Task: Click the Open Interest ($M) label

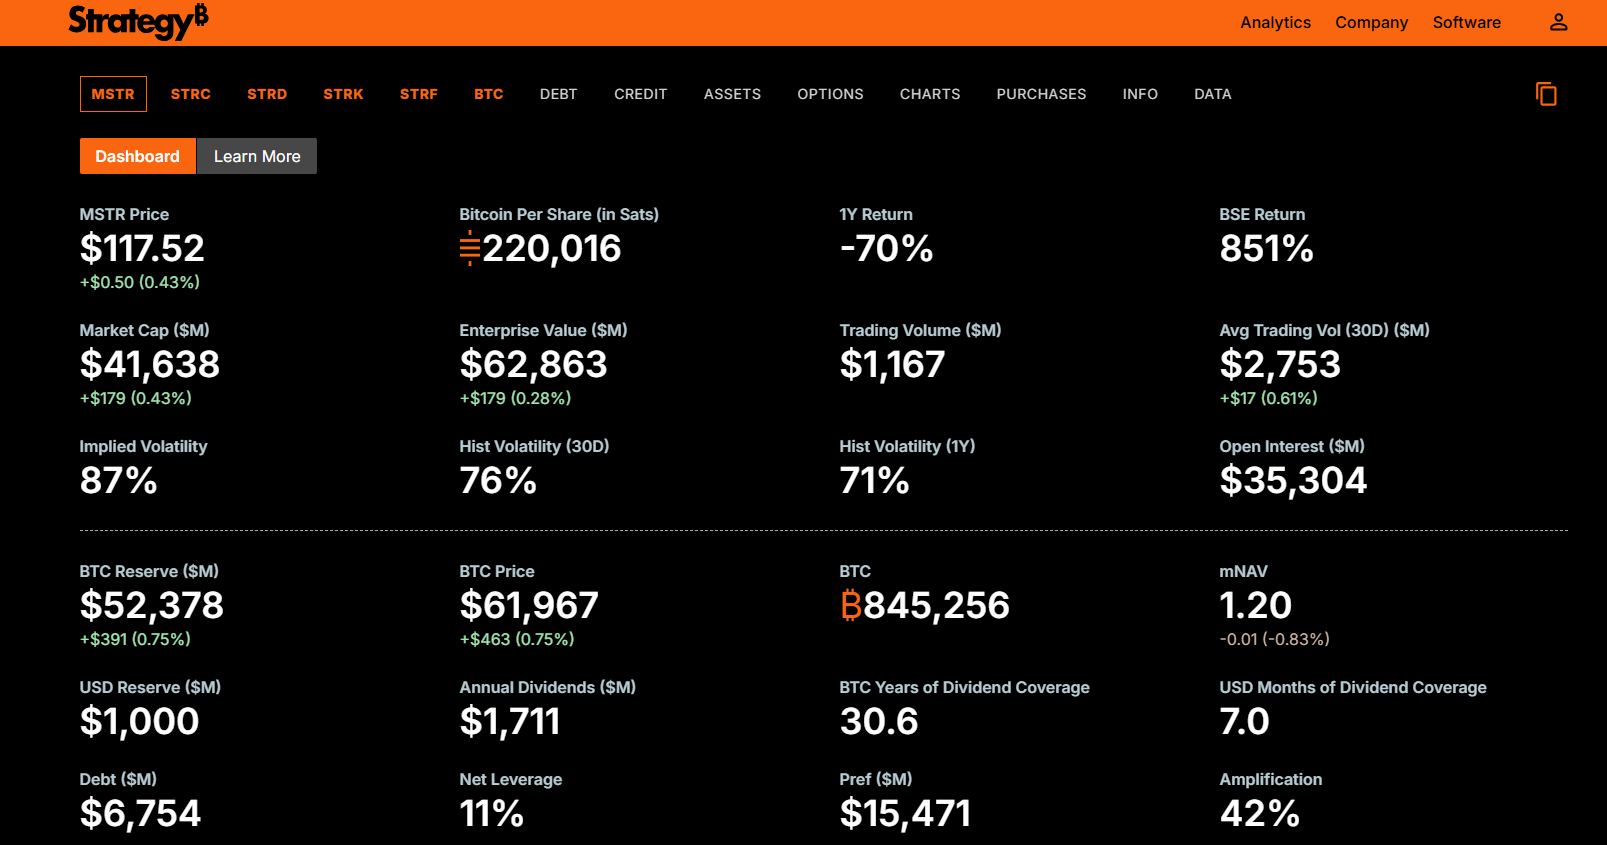Action: click(x=1292, y=446)
